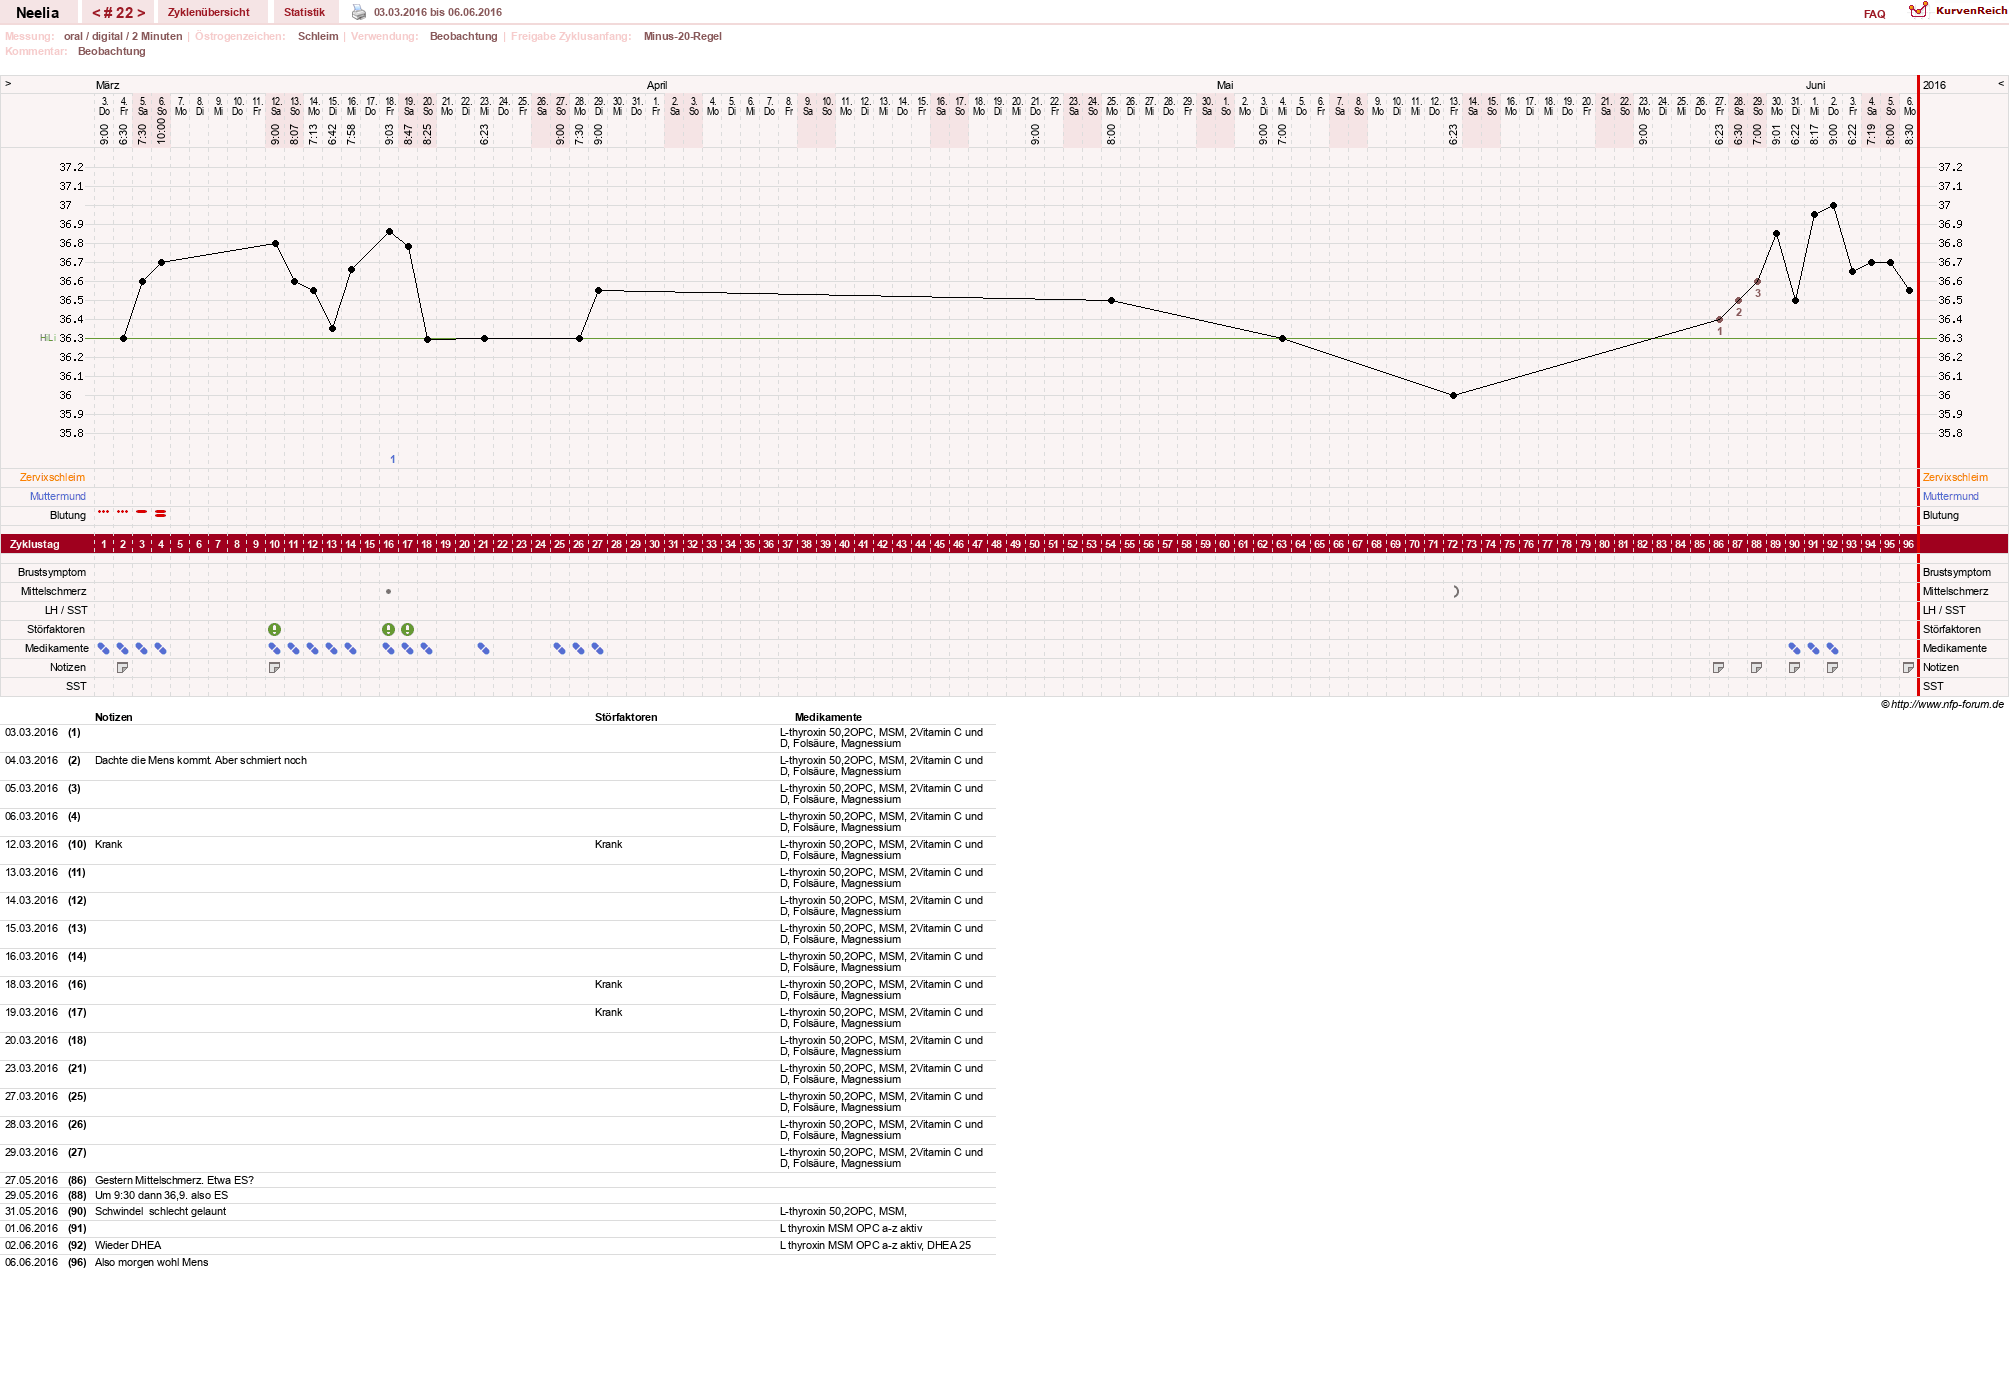The image size is (2009, 1400).
Task: Select the temperature point on cycle day 16
Action: coord(389,231)
